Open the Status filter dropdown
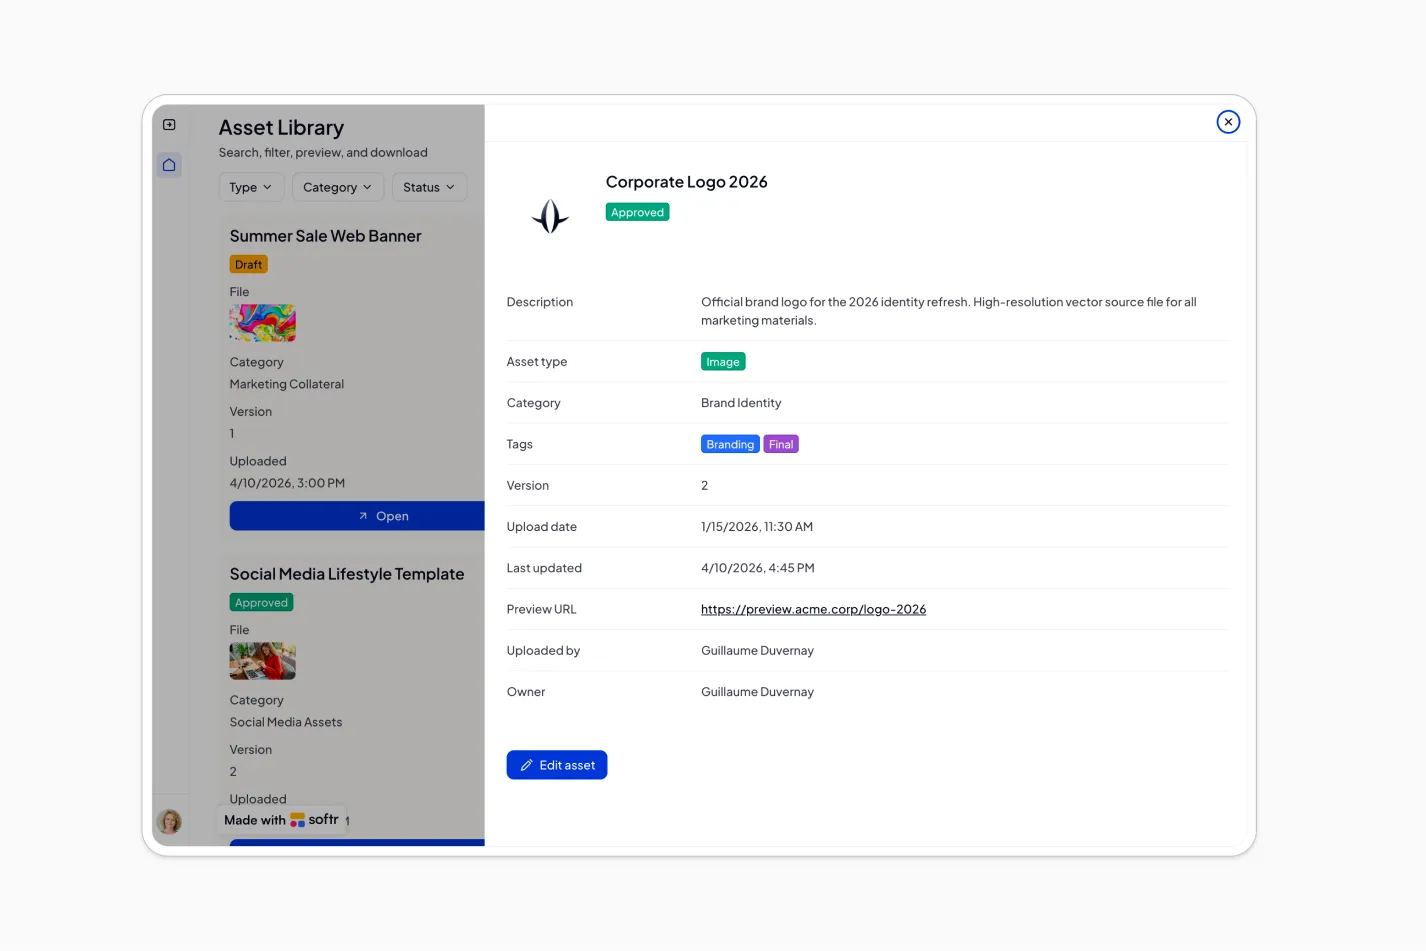This screenshot has height=951, width=1426. [x=429, y=187]
